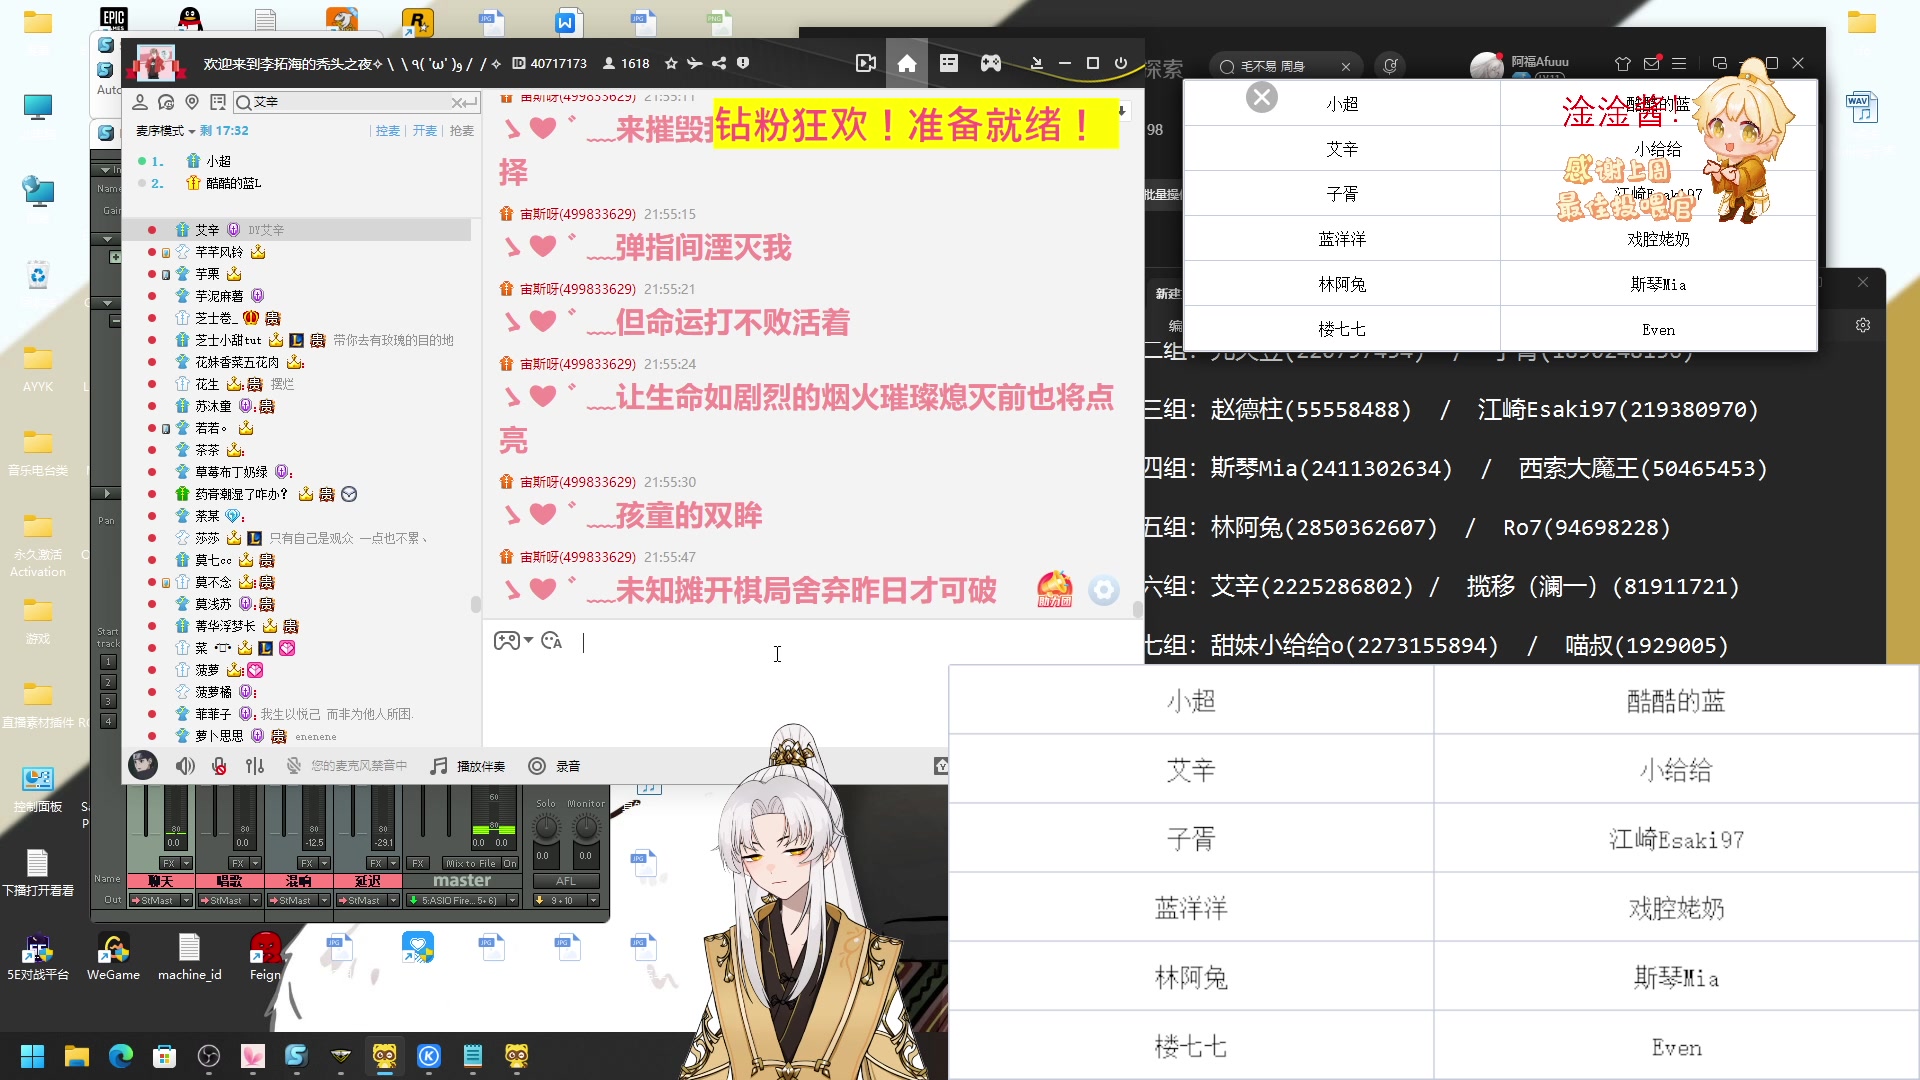Open 混响 channel StMast output dropdown

(x=325, y=900)
